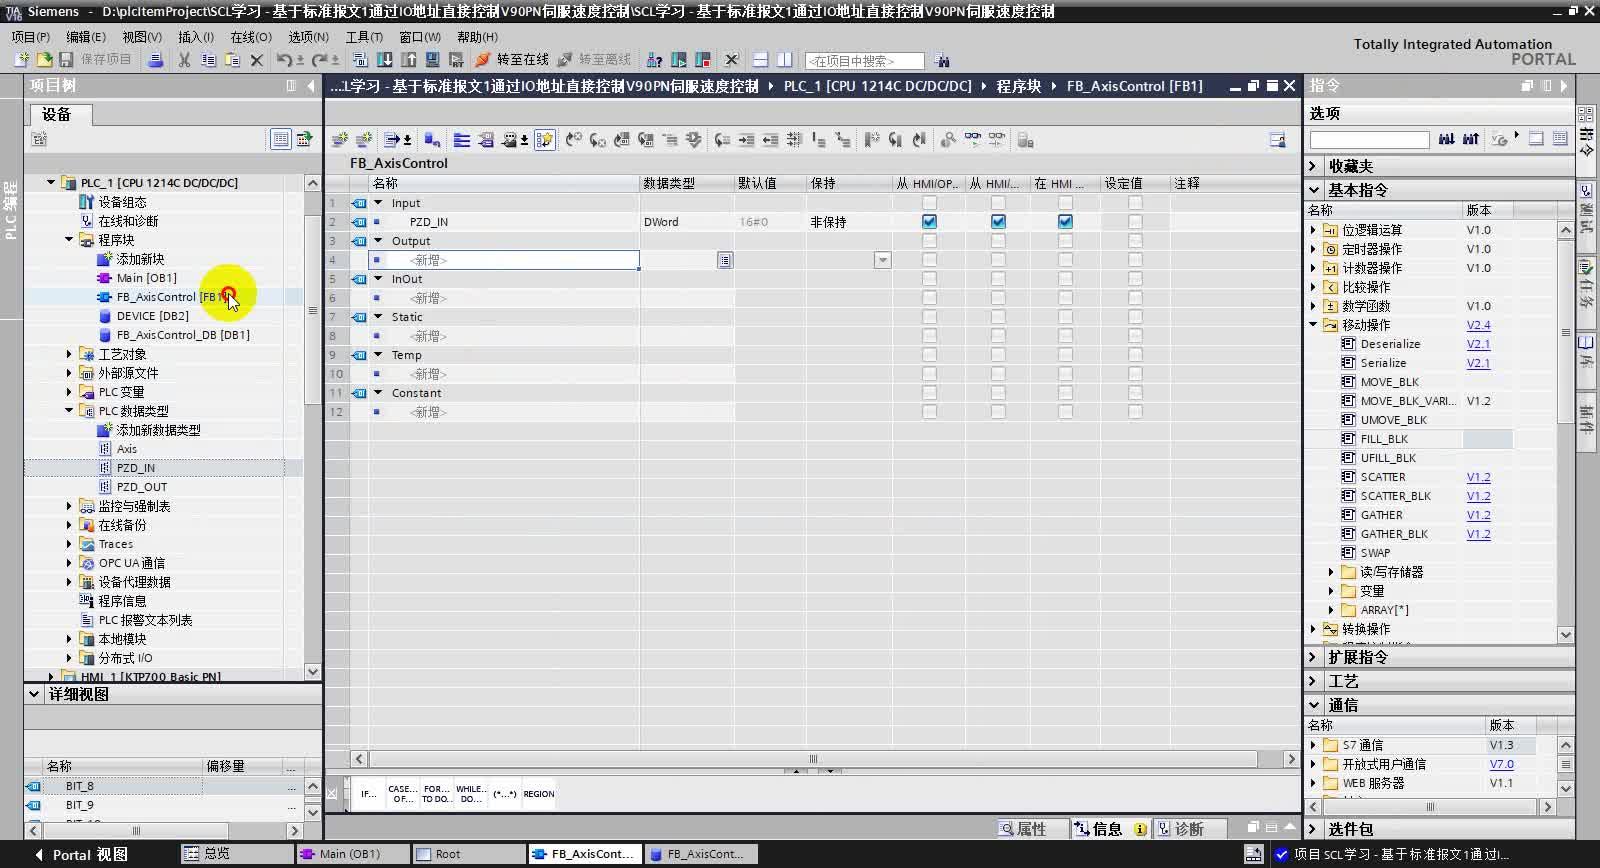Open the 信息 inspector tab

click(x=1109, y=829)
